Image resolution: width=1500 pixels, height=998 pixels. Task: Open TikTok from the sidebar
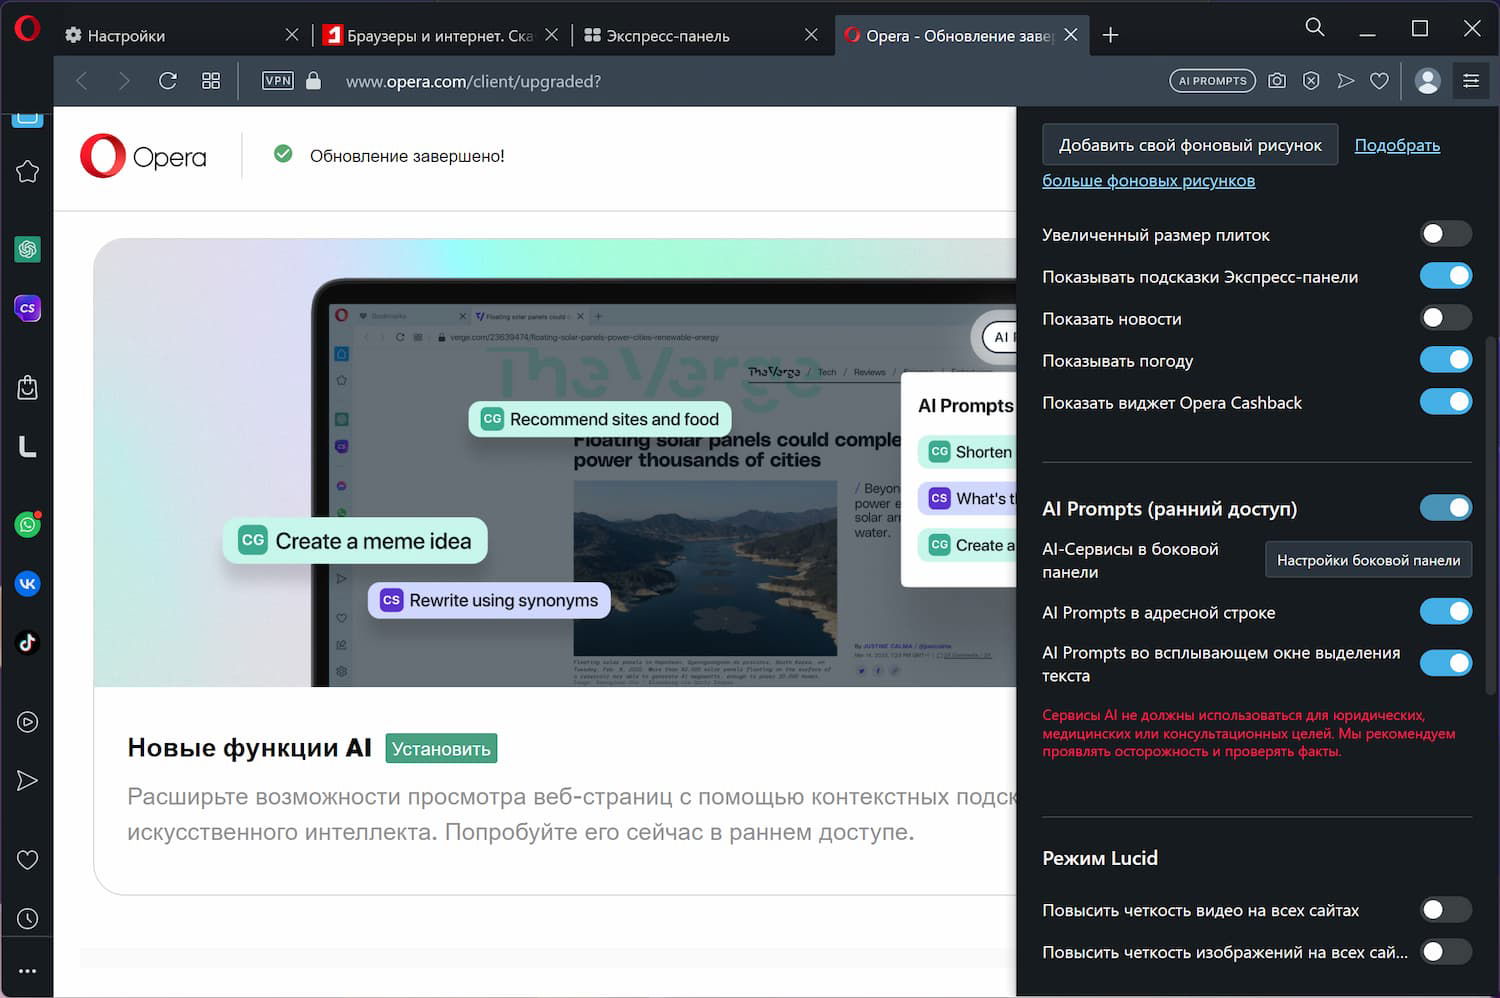click(x=28, y=642)
